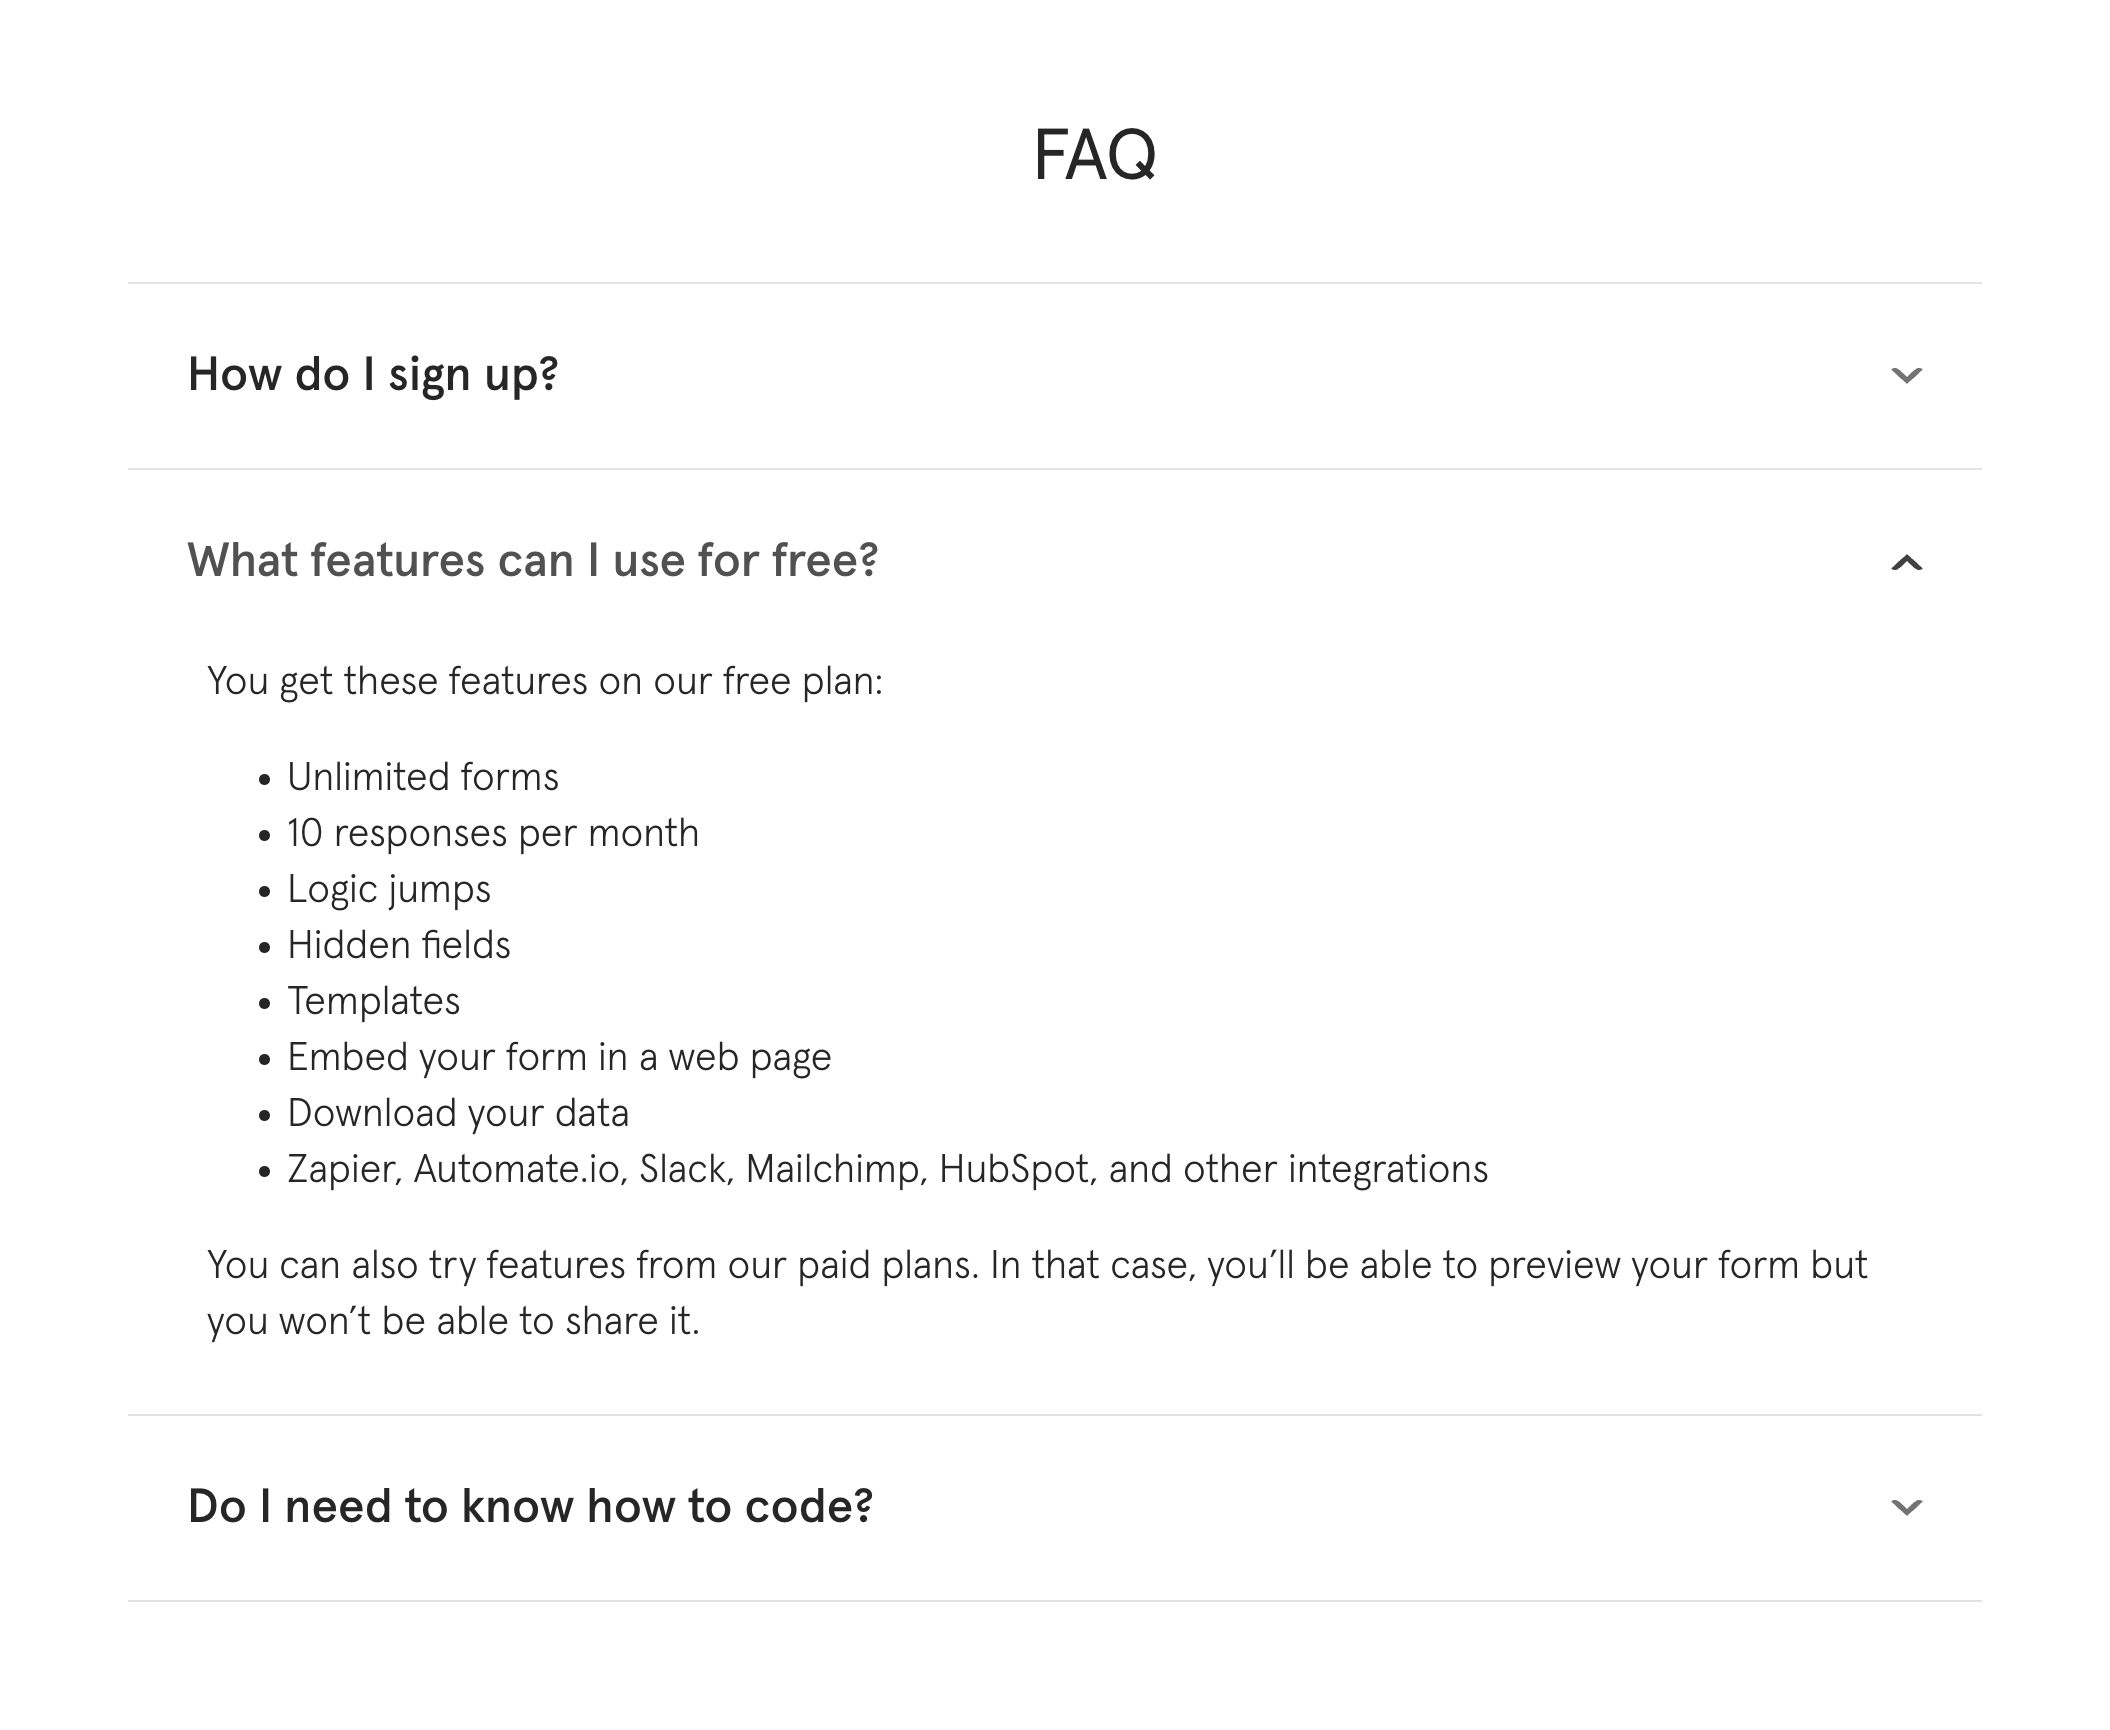Click the "What features can I use for free?" heading
This screenshot has width=2110, height=1730.
pyautogui.click(x=534, y=561)
